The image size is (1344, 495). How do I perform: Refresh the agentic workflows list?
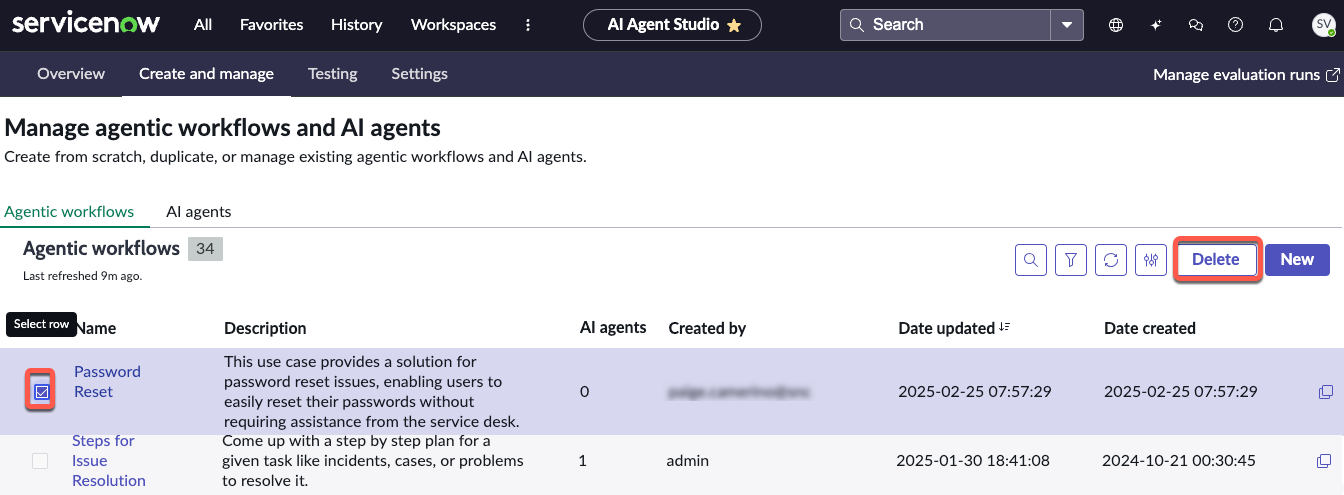click(x=1111, y=260)
